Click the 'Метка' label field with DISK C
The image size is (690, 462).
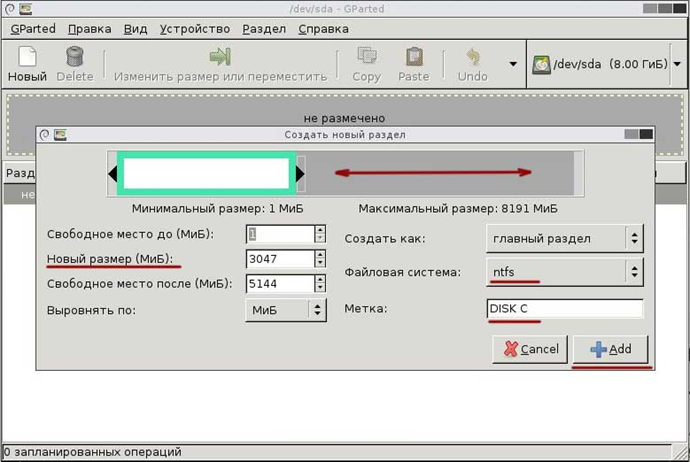[x=564, y=310]
